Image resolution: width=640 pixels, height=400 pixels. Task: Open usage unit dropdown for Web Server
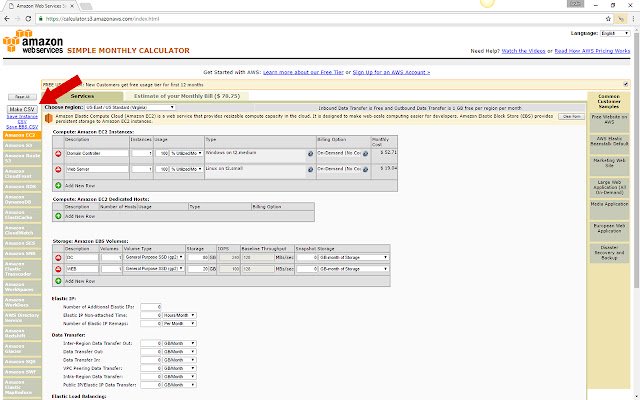[186, 169]
